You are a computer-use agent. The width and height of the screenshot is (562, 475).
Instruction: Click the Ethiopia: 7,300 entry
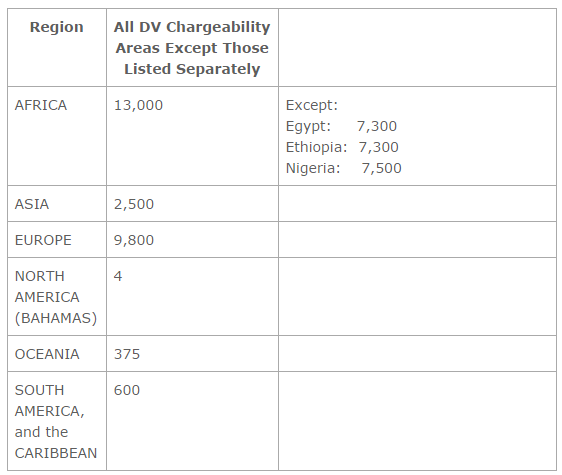pyautogui.click(x=342, y=147)
